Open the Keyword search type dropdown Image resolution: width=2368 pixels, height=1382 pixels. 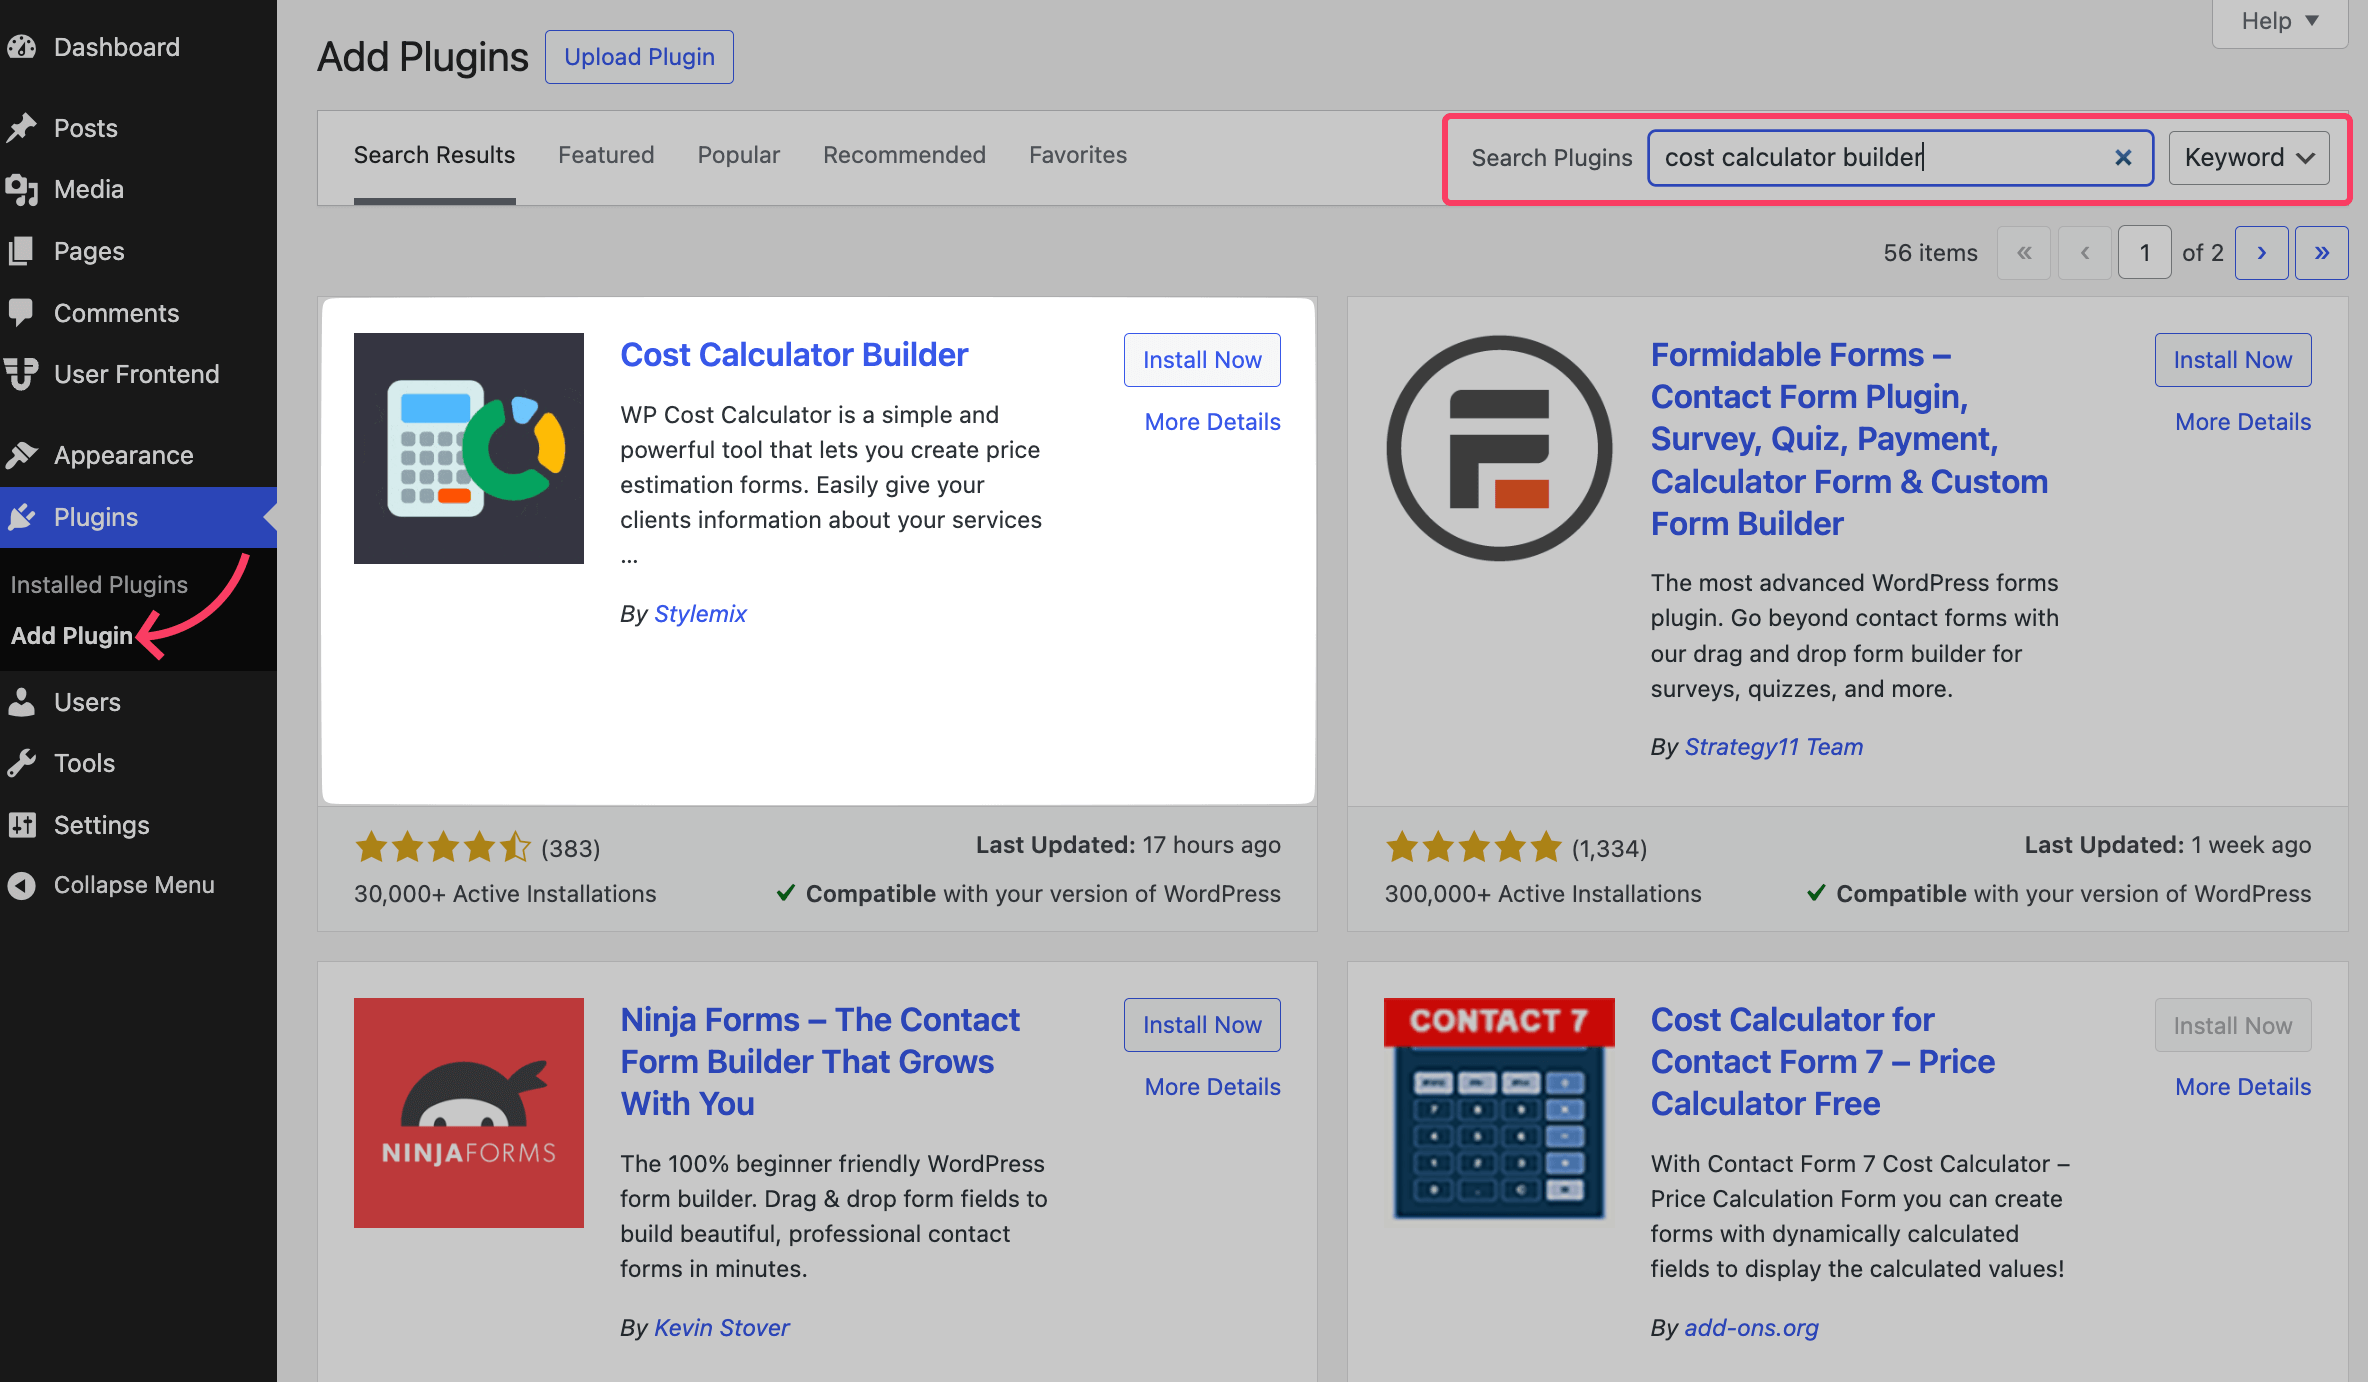(x=2249, y=158)
